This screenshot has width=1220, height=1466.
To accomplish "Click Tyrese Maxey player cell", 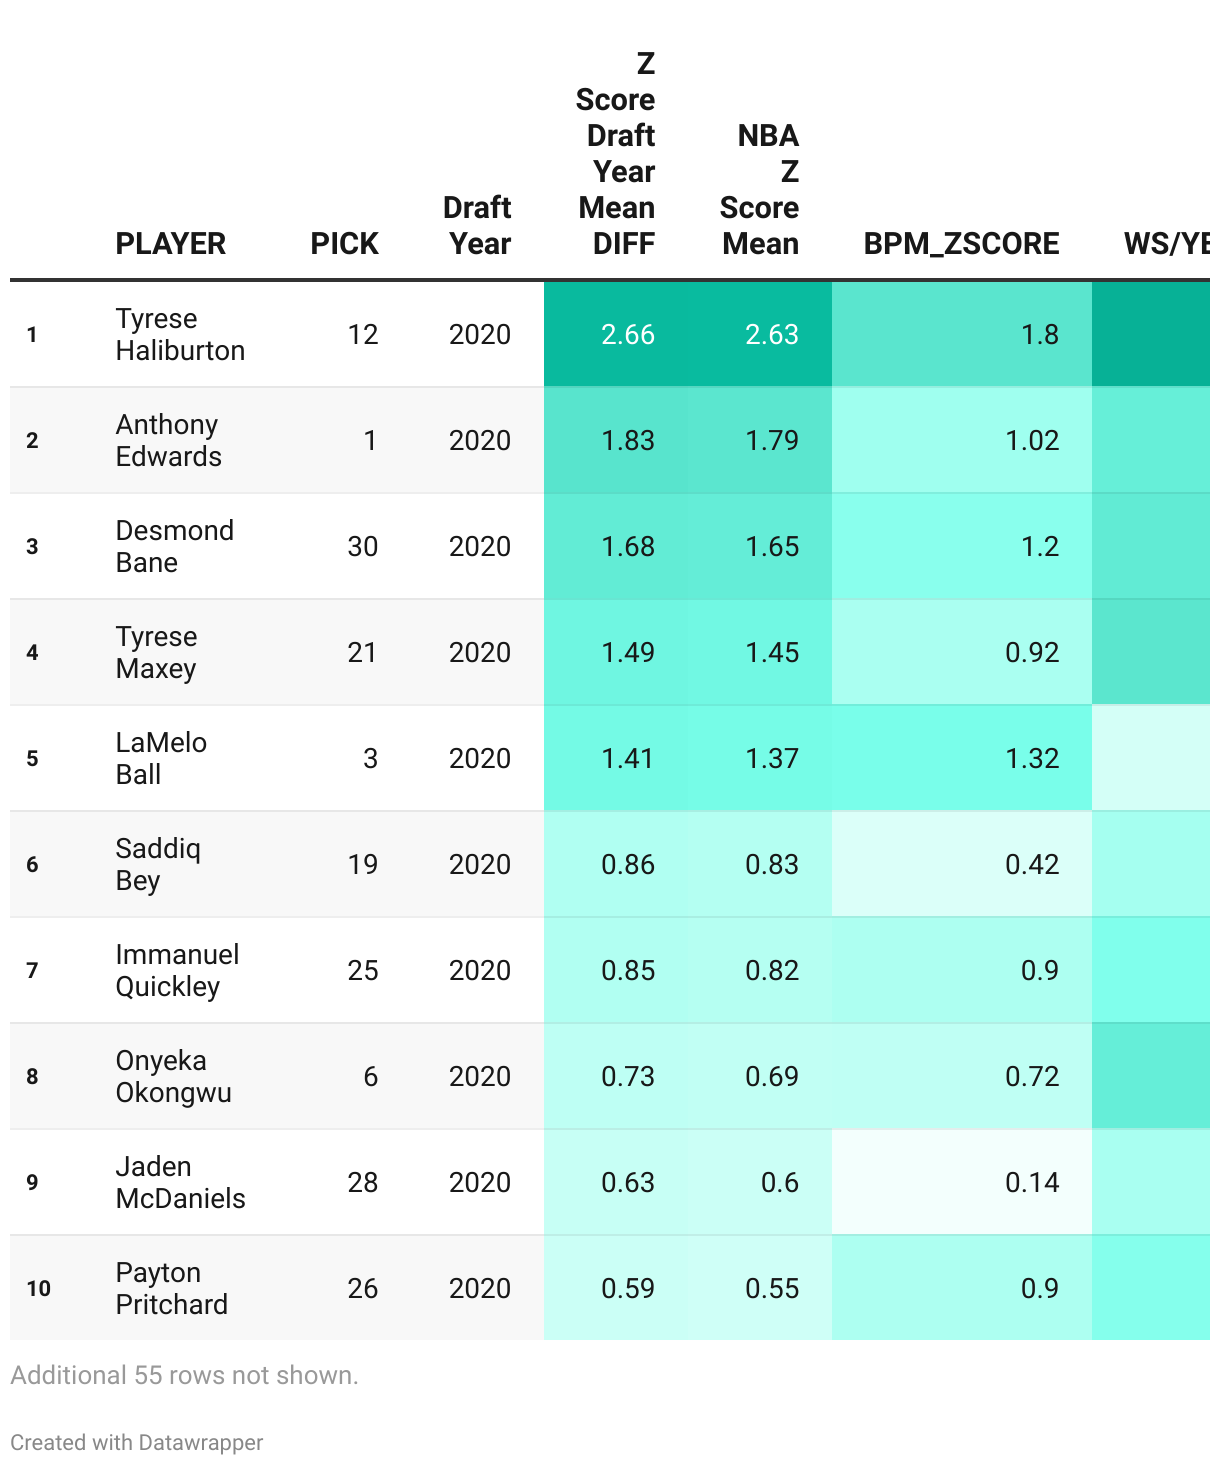I will [x=157, y=652].
